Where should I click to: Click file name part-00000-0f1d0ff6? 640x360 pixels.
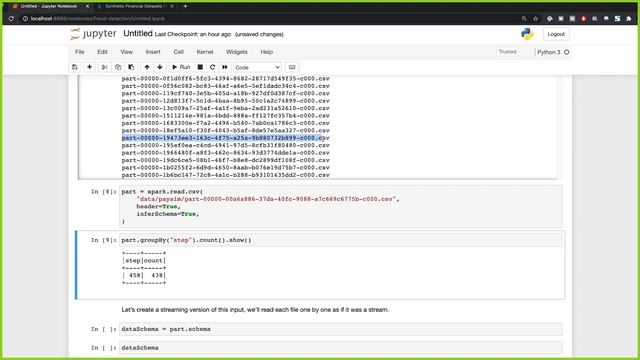click(225, 78)
